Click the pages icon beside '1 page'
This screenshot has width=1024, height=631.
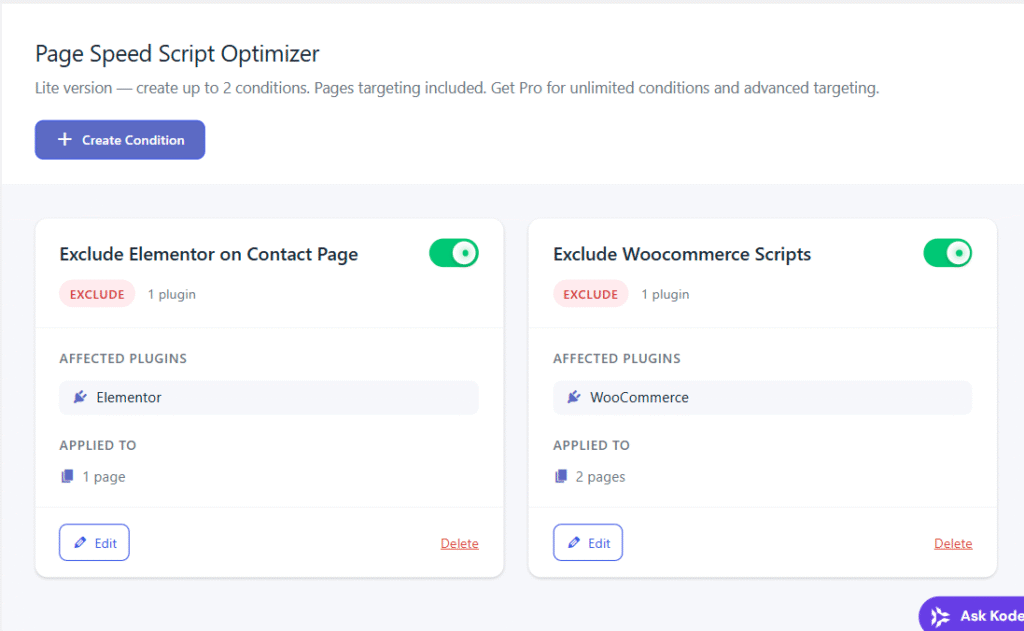pyautogui.click(x=68, y=477)
